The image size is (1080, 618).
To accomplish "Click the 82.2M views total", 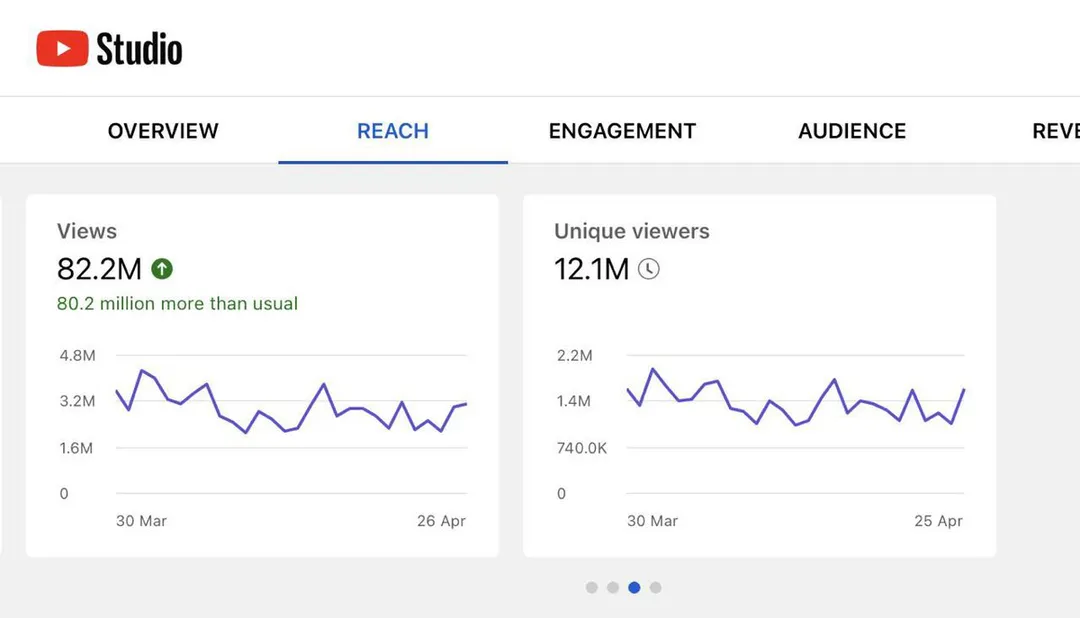I will click(99, 269).
